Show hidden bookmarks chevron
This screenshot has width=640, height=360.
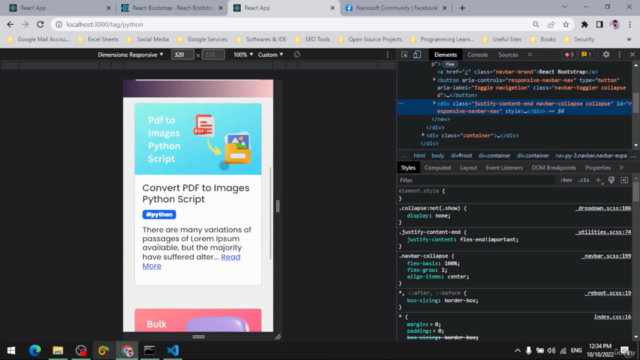(629, 39)
